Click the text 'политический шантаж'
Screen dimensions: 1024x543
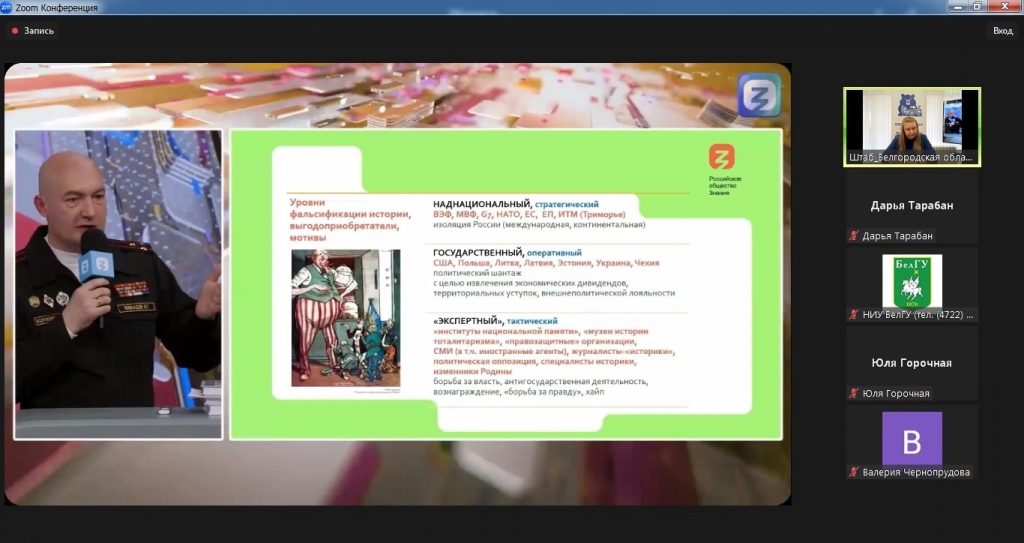click(x=477, y=273)
